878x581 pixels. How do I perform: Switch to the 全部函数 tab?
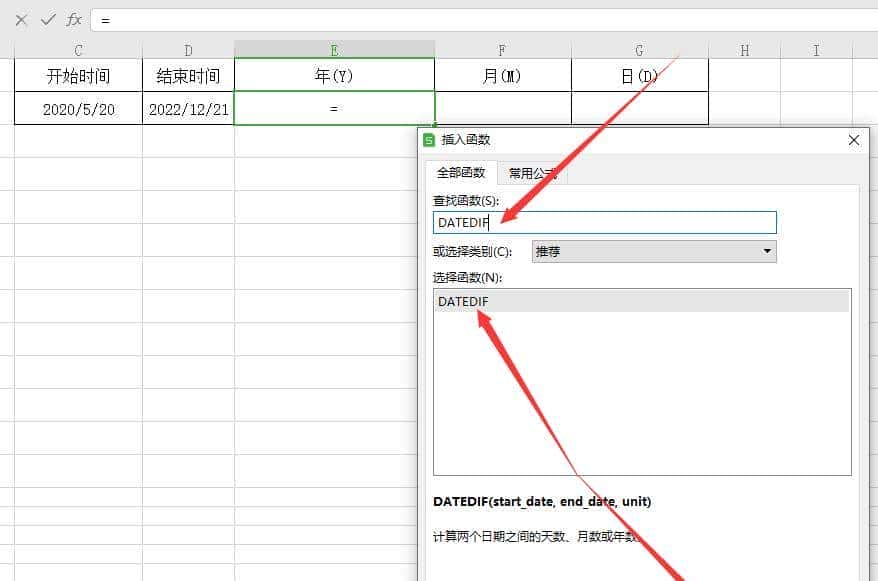[461, 173]
